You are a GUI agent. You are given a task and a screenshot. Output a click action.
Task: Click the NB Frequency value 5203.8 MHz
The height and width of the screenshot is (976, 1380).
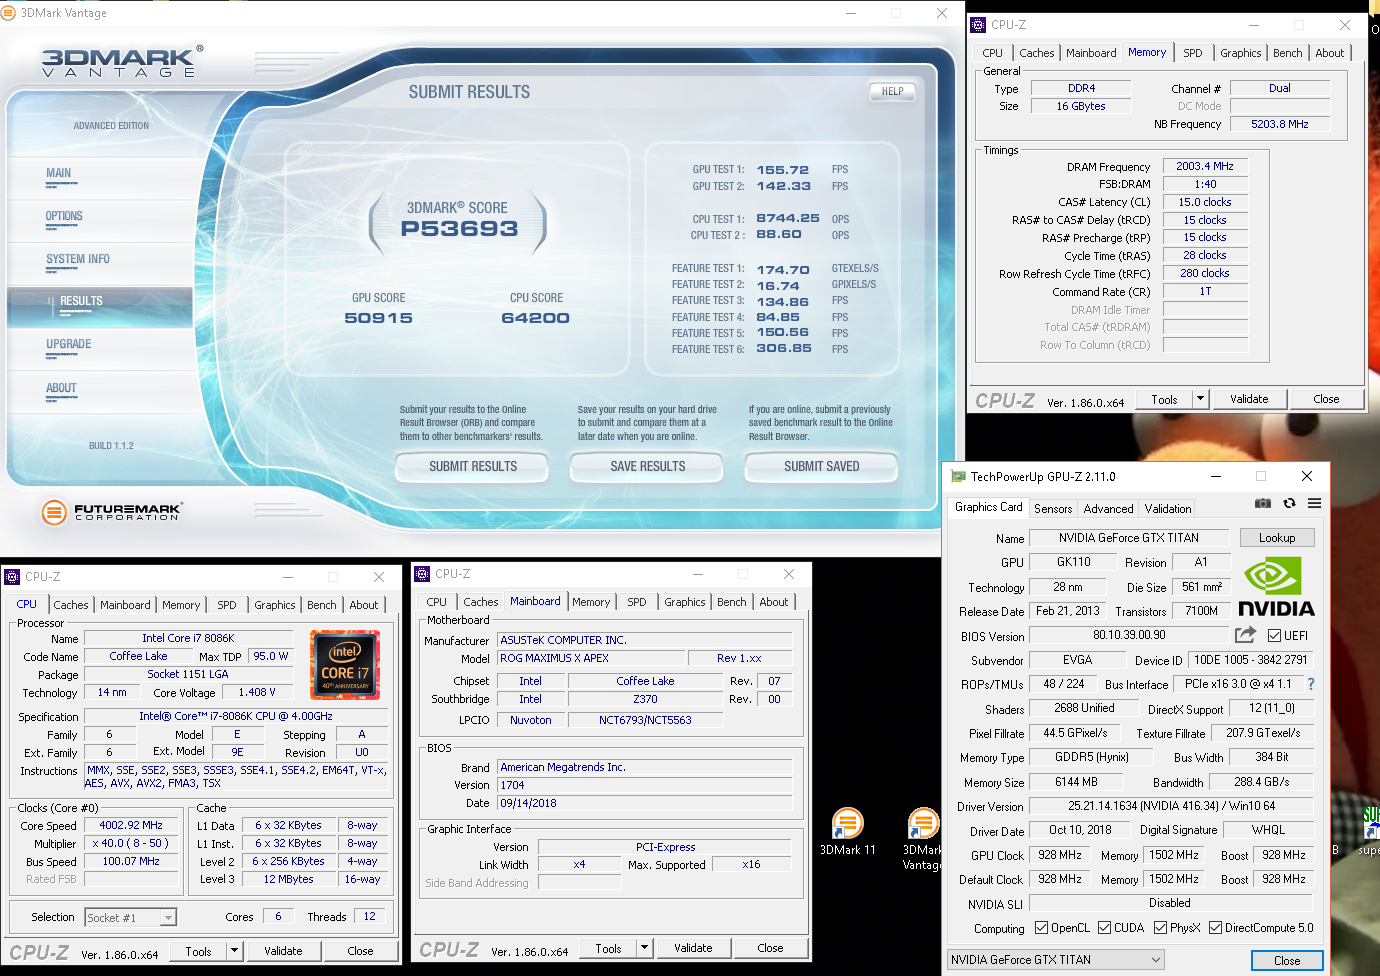coord(1280,124)
